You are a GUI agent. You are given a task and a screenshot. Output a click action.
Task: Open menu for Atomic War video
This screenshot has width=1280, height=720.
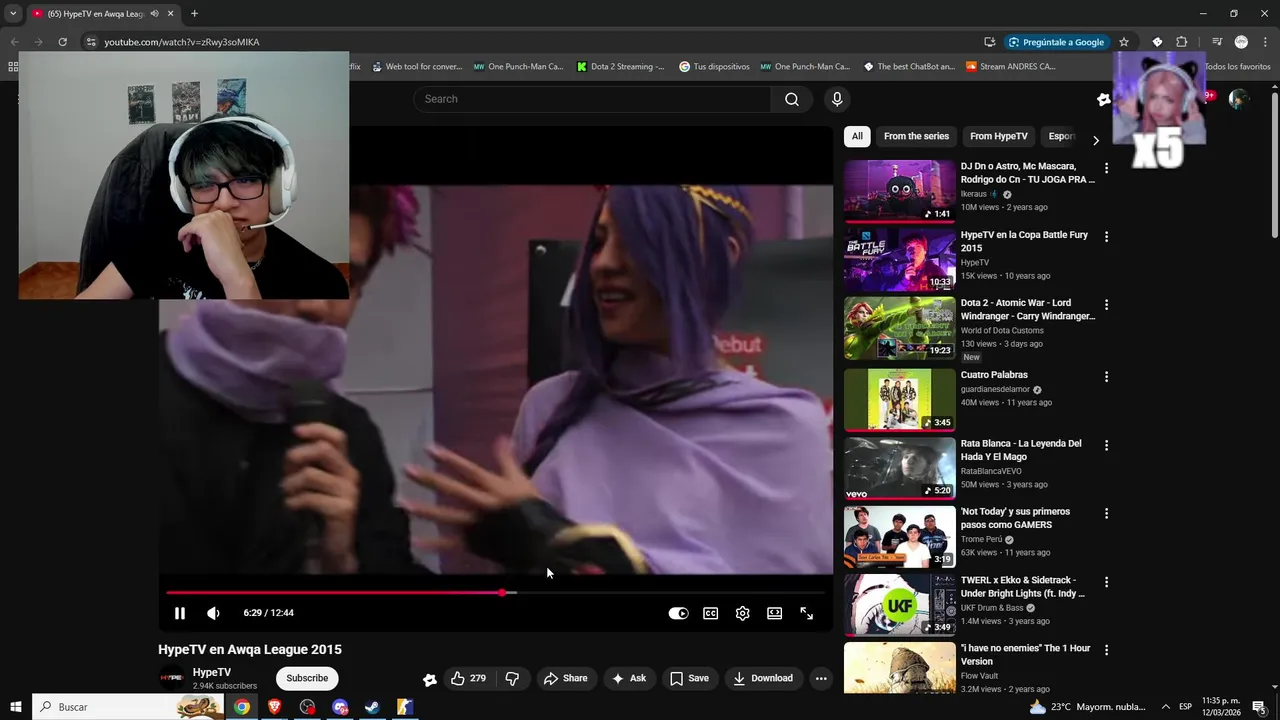point(1106,304)
